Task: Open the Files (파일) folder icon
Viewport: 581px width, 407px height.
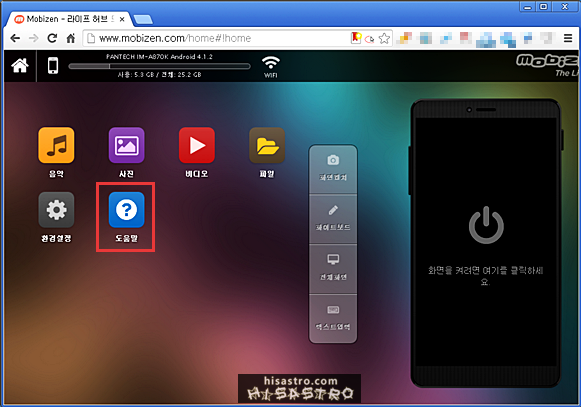Action: (x=267, y=145)
